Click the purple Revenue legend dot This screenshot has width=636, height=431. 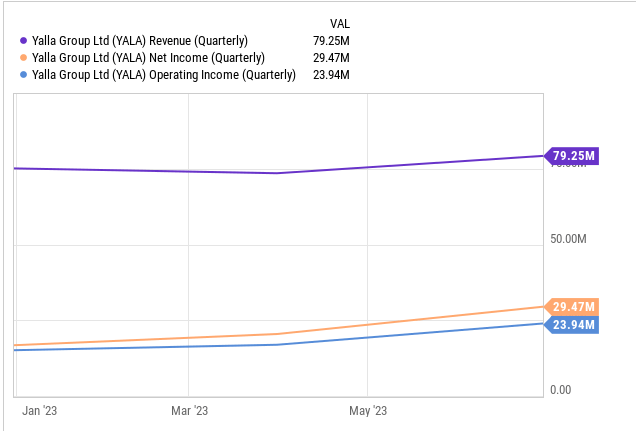pyautogui.click(x=23, y=41)
